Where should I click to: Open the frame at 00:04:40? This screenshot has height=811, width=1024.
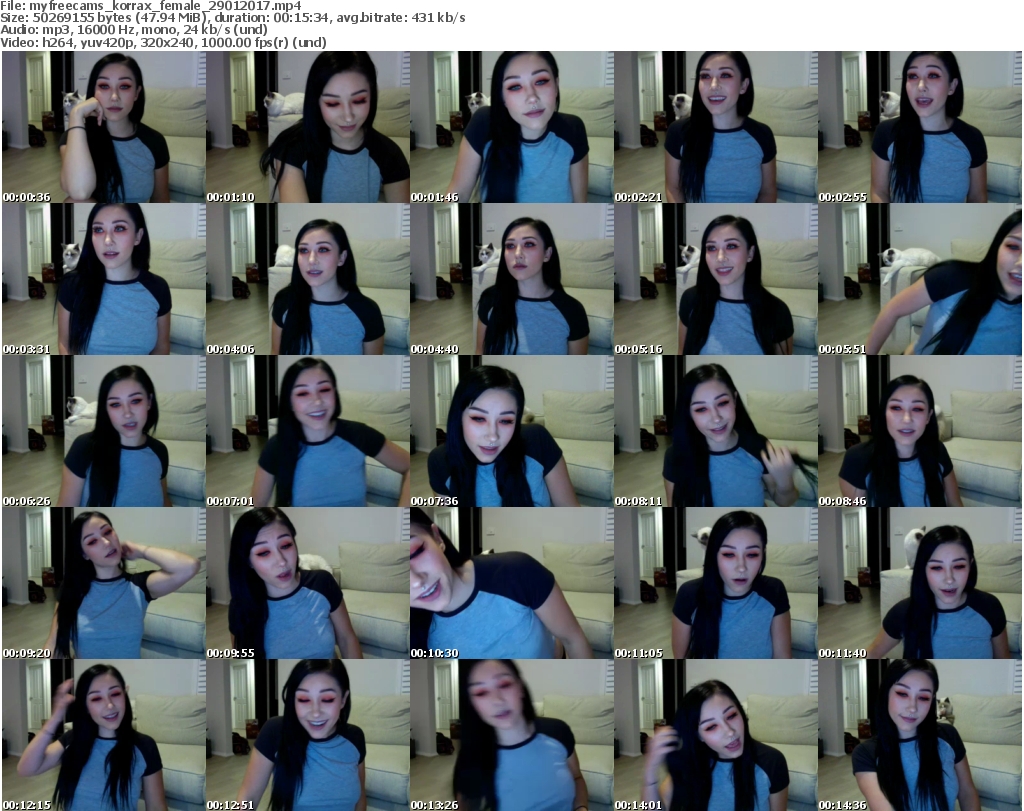point(512,279)
